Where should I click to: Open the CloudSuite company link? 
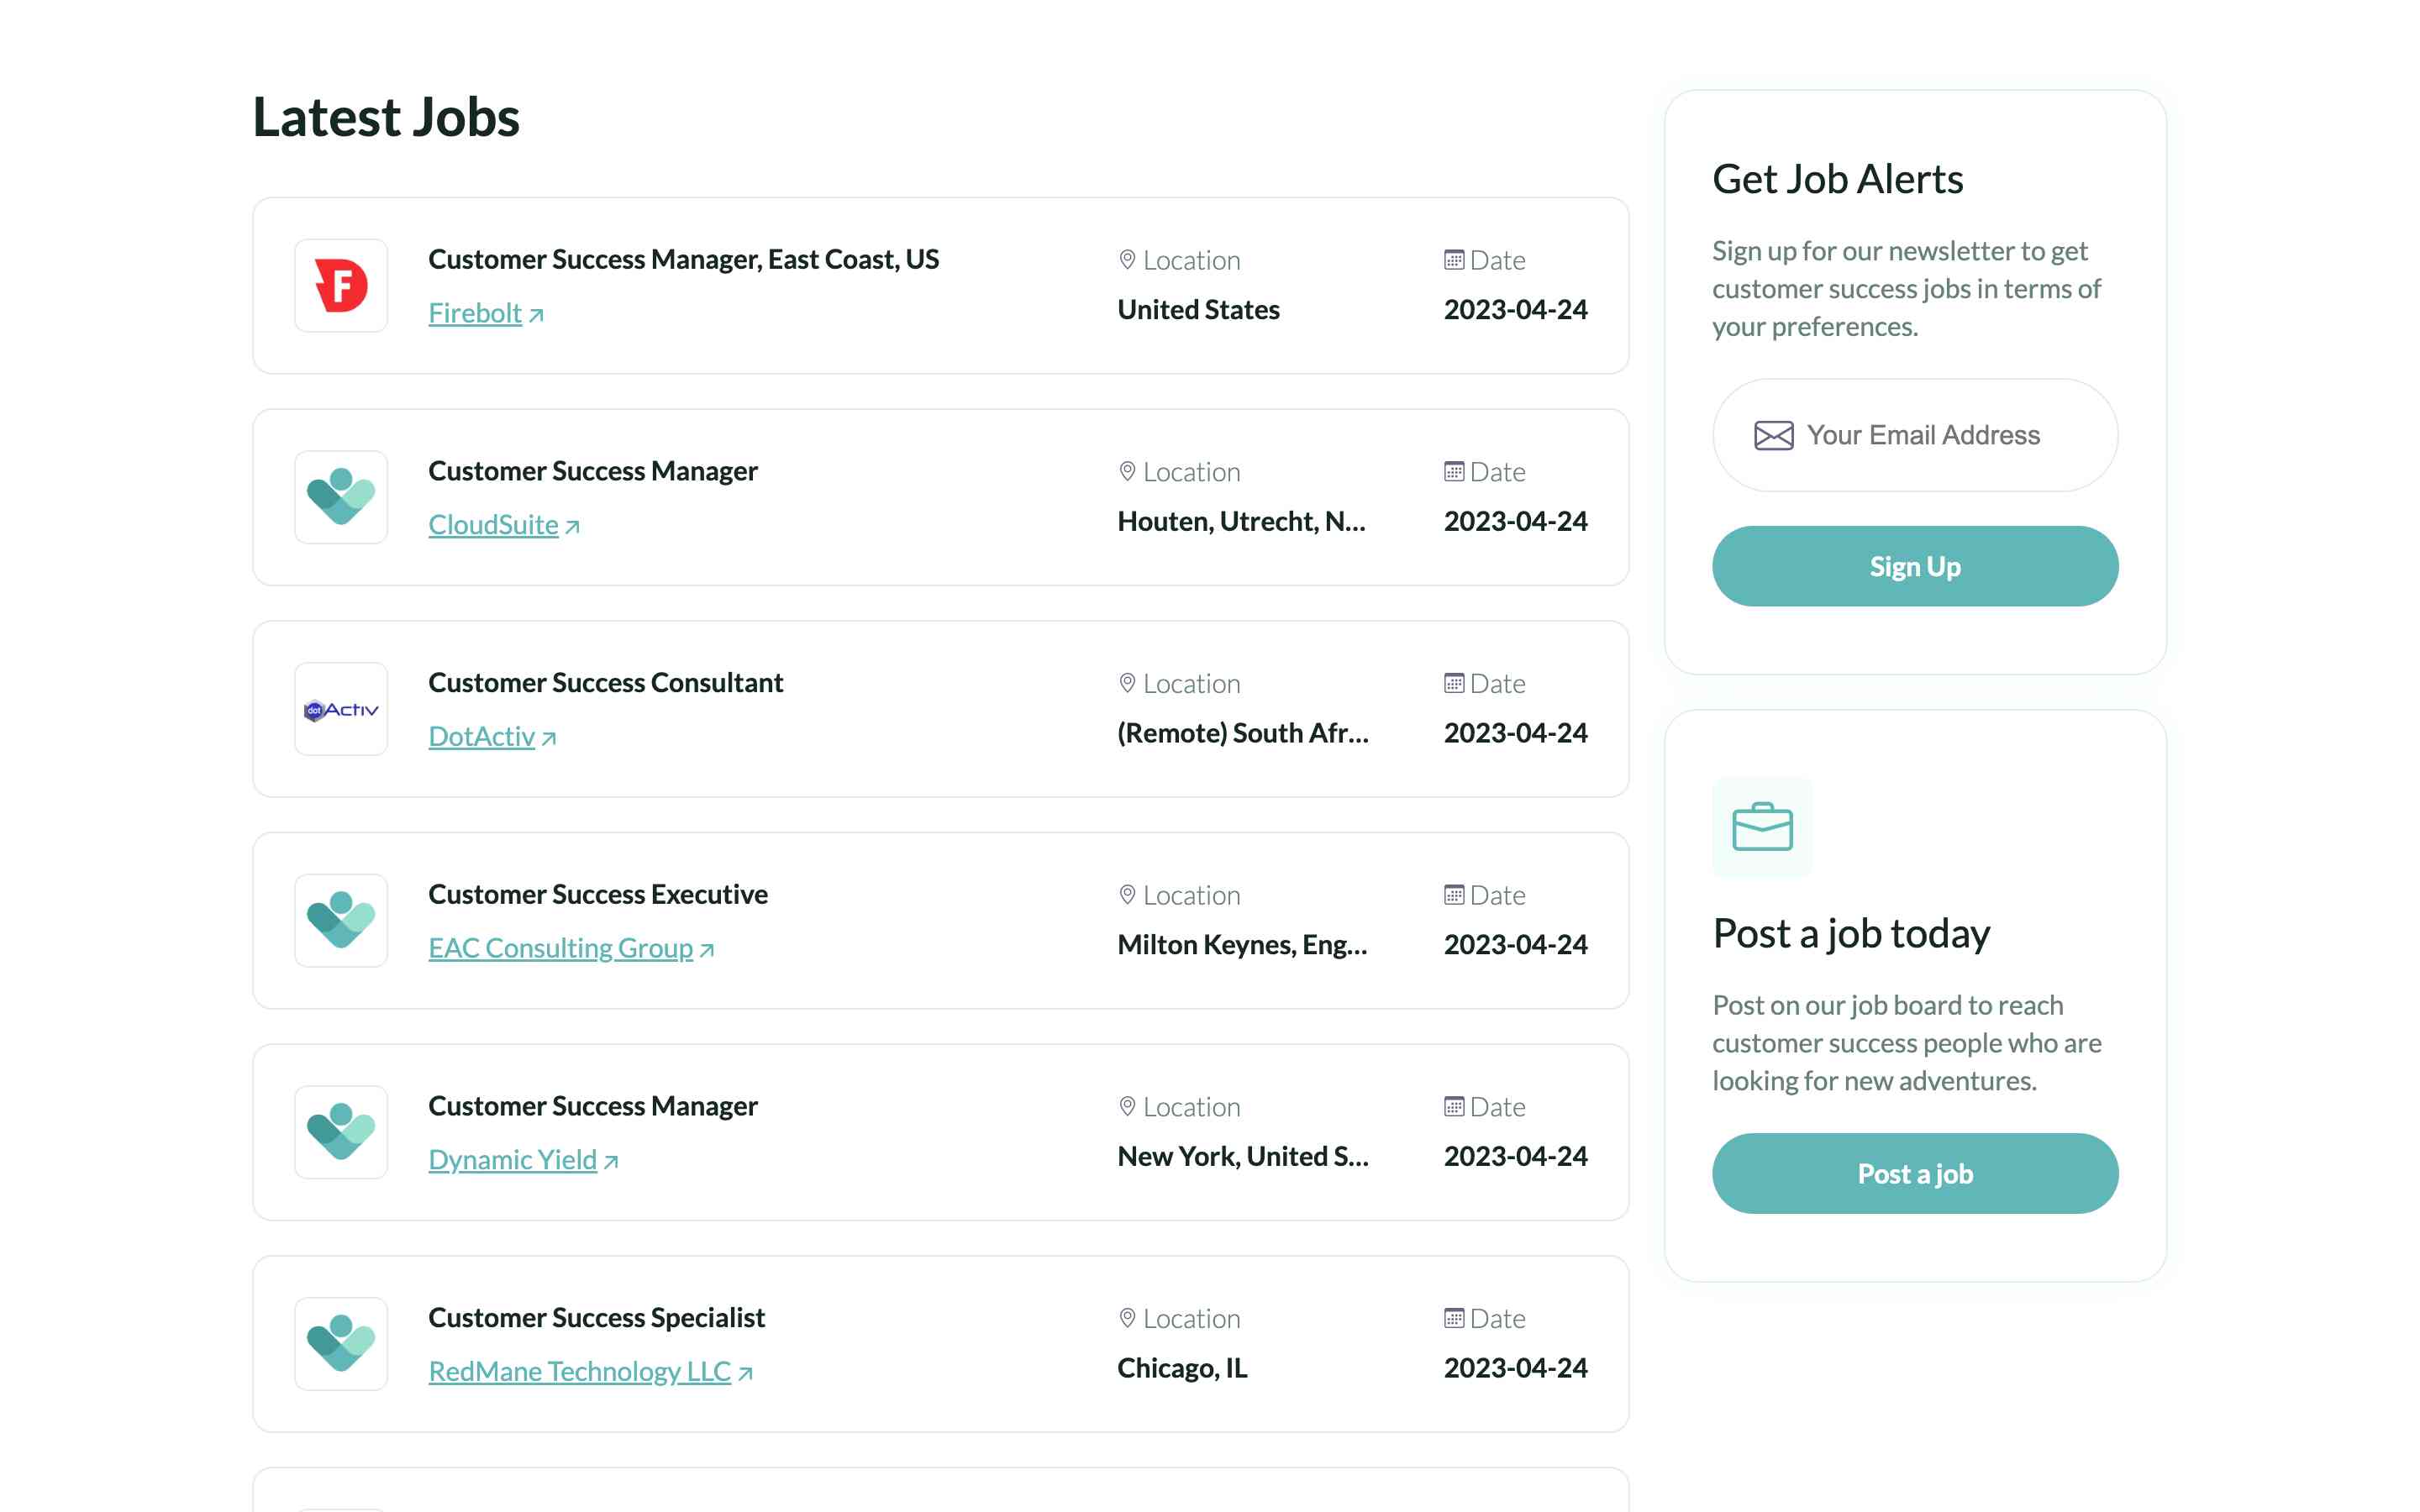point(493,524)
